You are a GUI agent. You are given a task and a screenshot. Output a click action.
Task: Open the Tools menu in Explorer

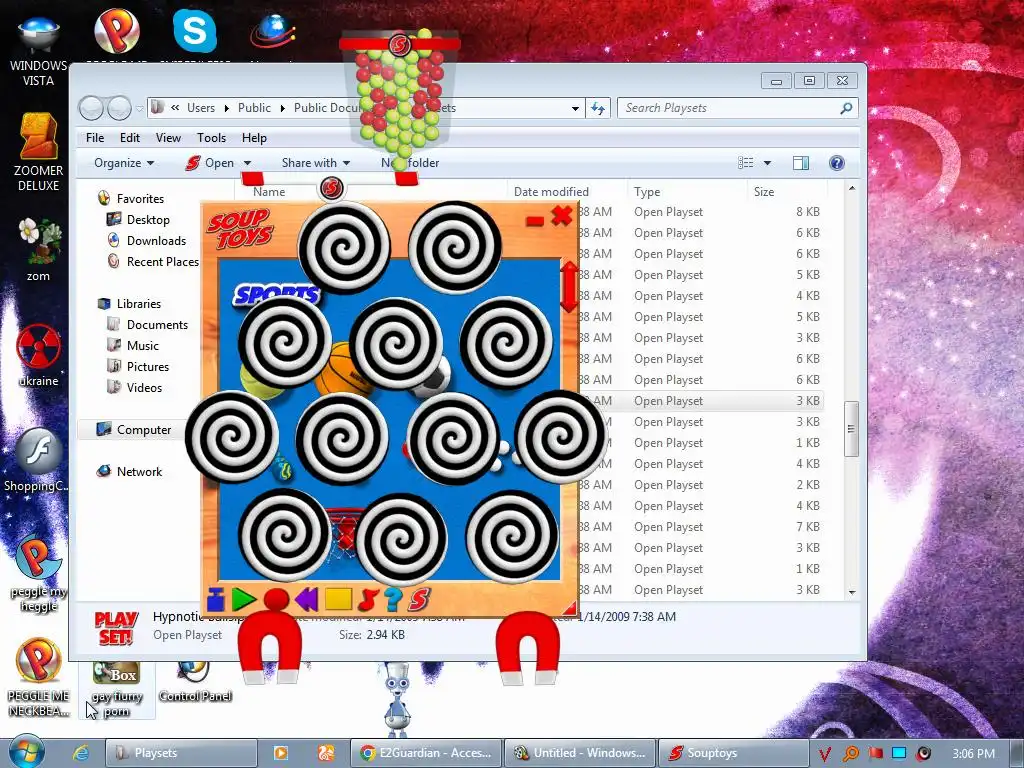pyautogui.click(x=211, y=138)
